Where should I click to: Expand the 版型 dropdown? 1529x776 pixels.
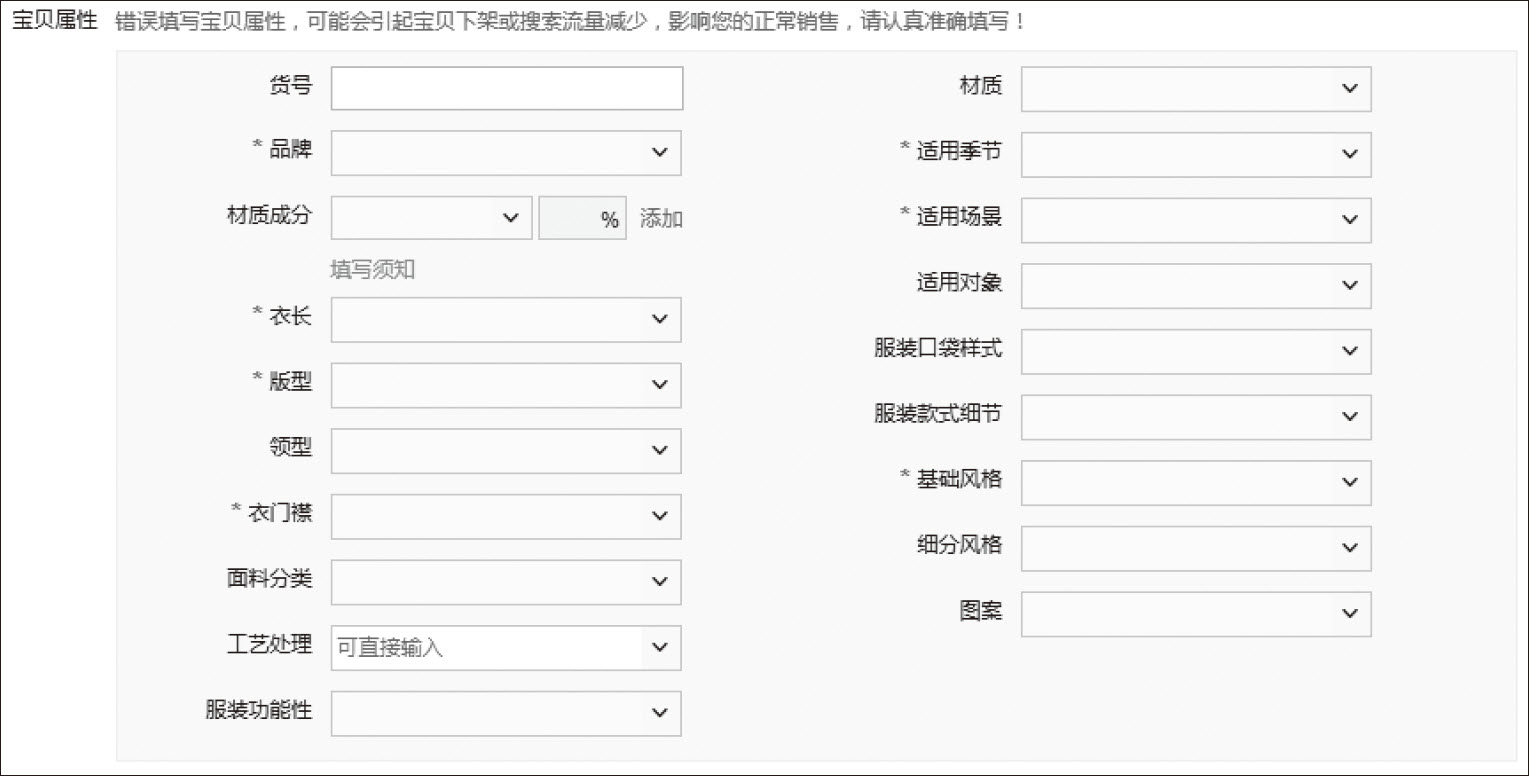[506, 385]
